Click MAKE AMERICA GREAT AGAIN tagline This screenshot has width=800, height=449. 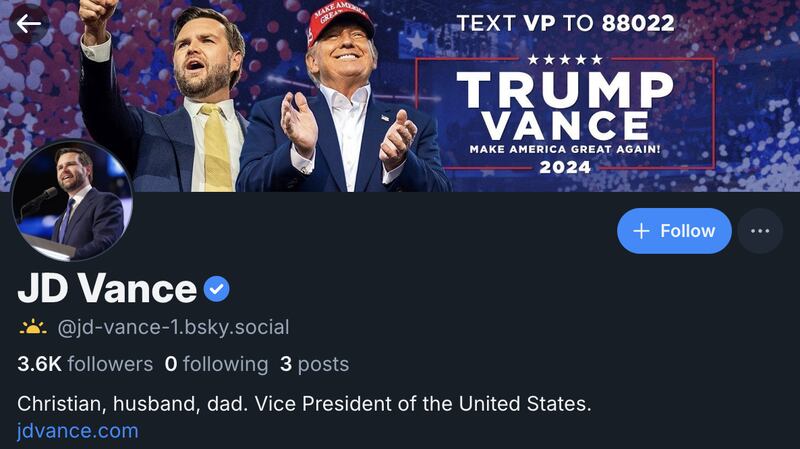pyautogui.click(x=565, y=150)
